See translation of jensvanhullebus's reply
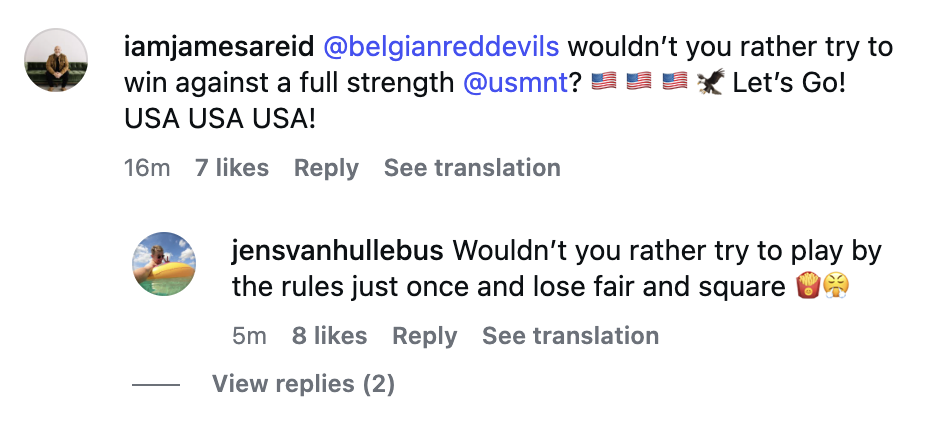The height and width of the screenshot is (432, 930). [571, 336]
